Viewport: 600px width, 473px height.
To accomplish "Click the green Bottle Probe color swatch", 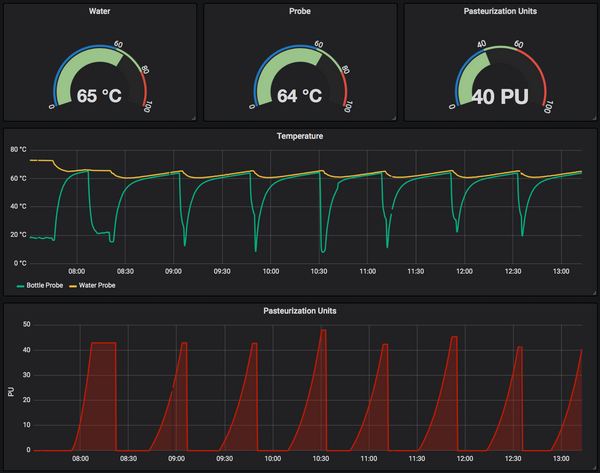I will click(20, 286).
